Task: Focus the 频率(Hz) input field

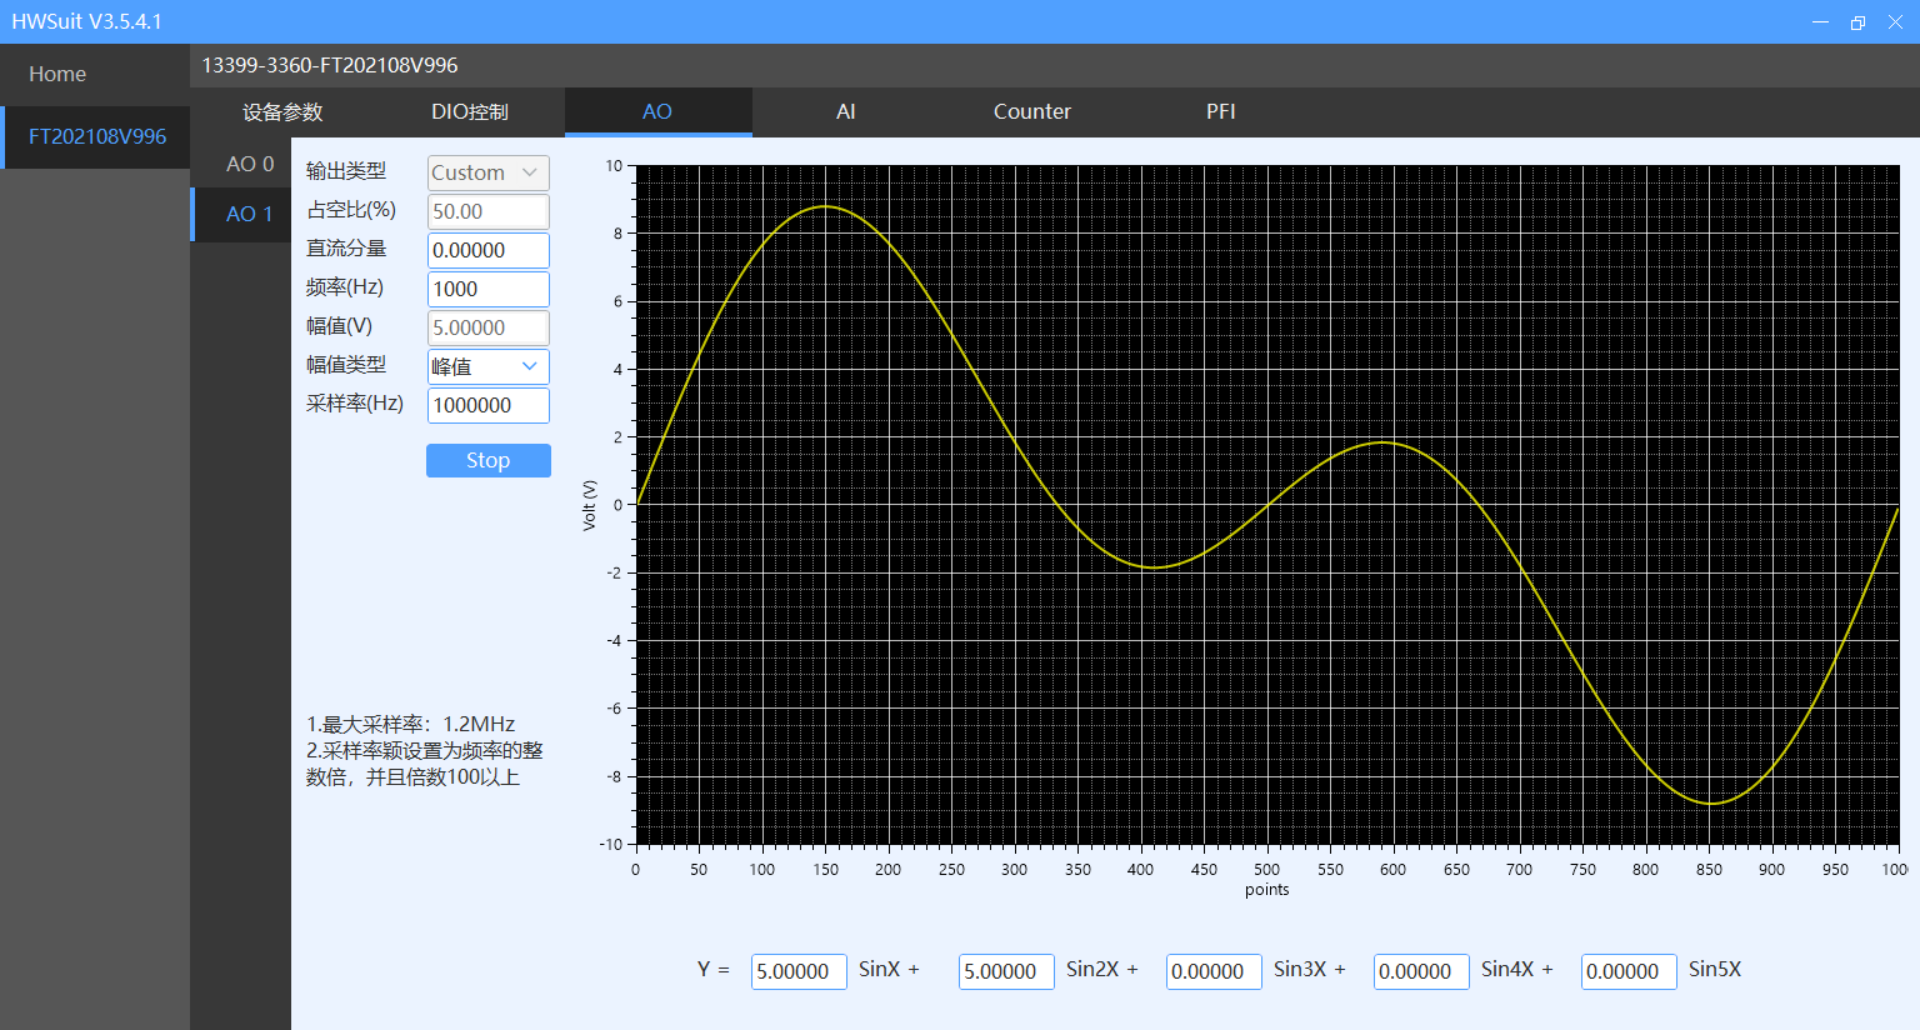Action: tap(488, 289)
